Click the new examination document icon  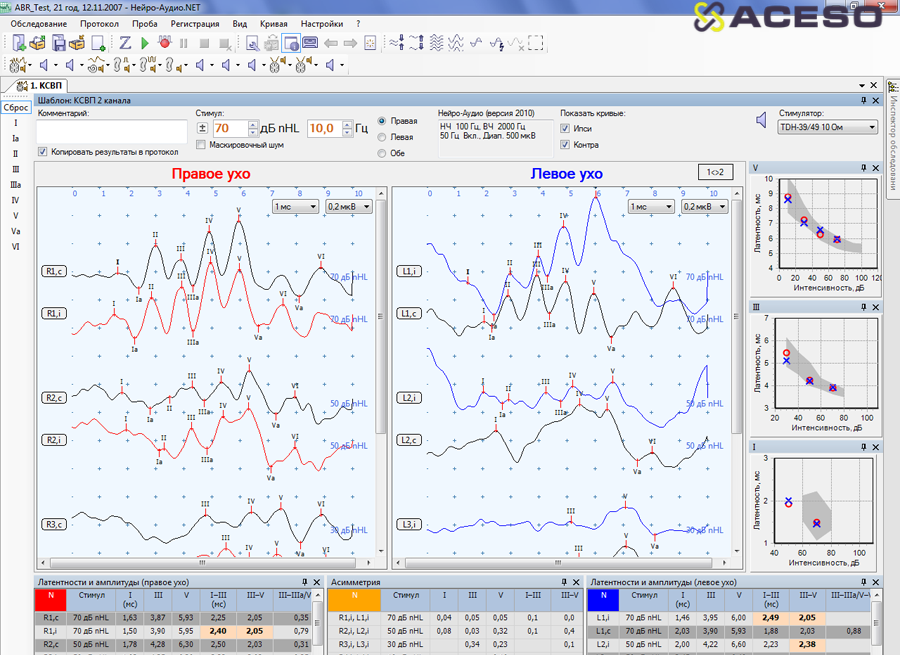(19, 43)
